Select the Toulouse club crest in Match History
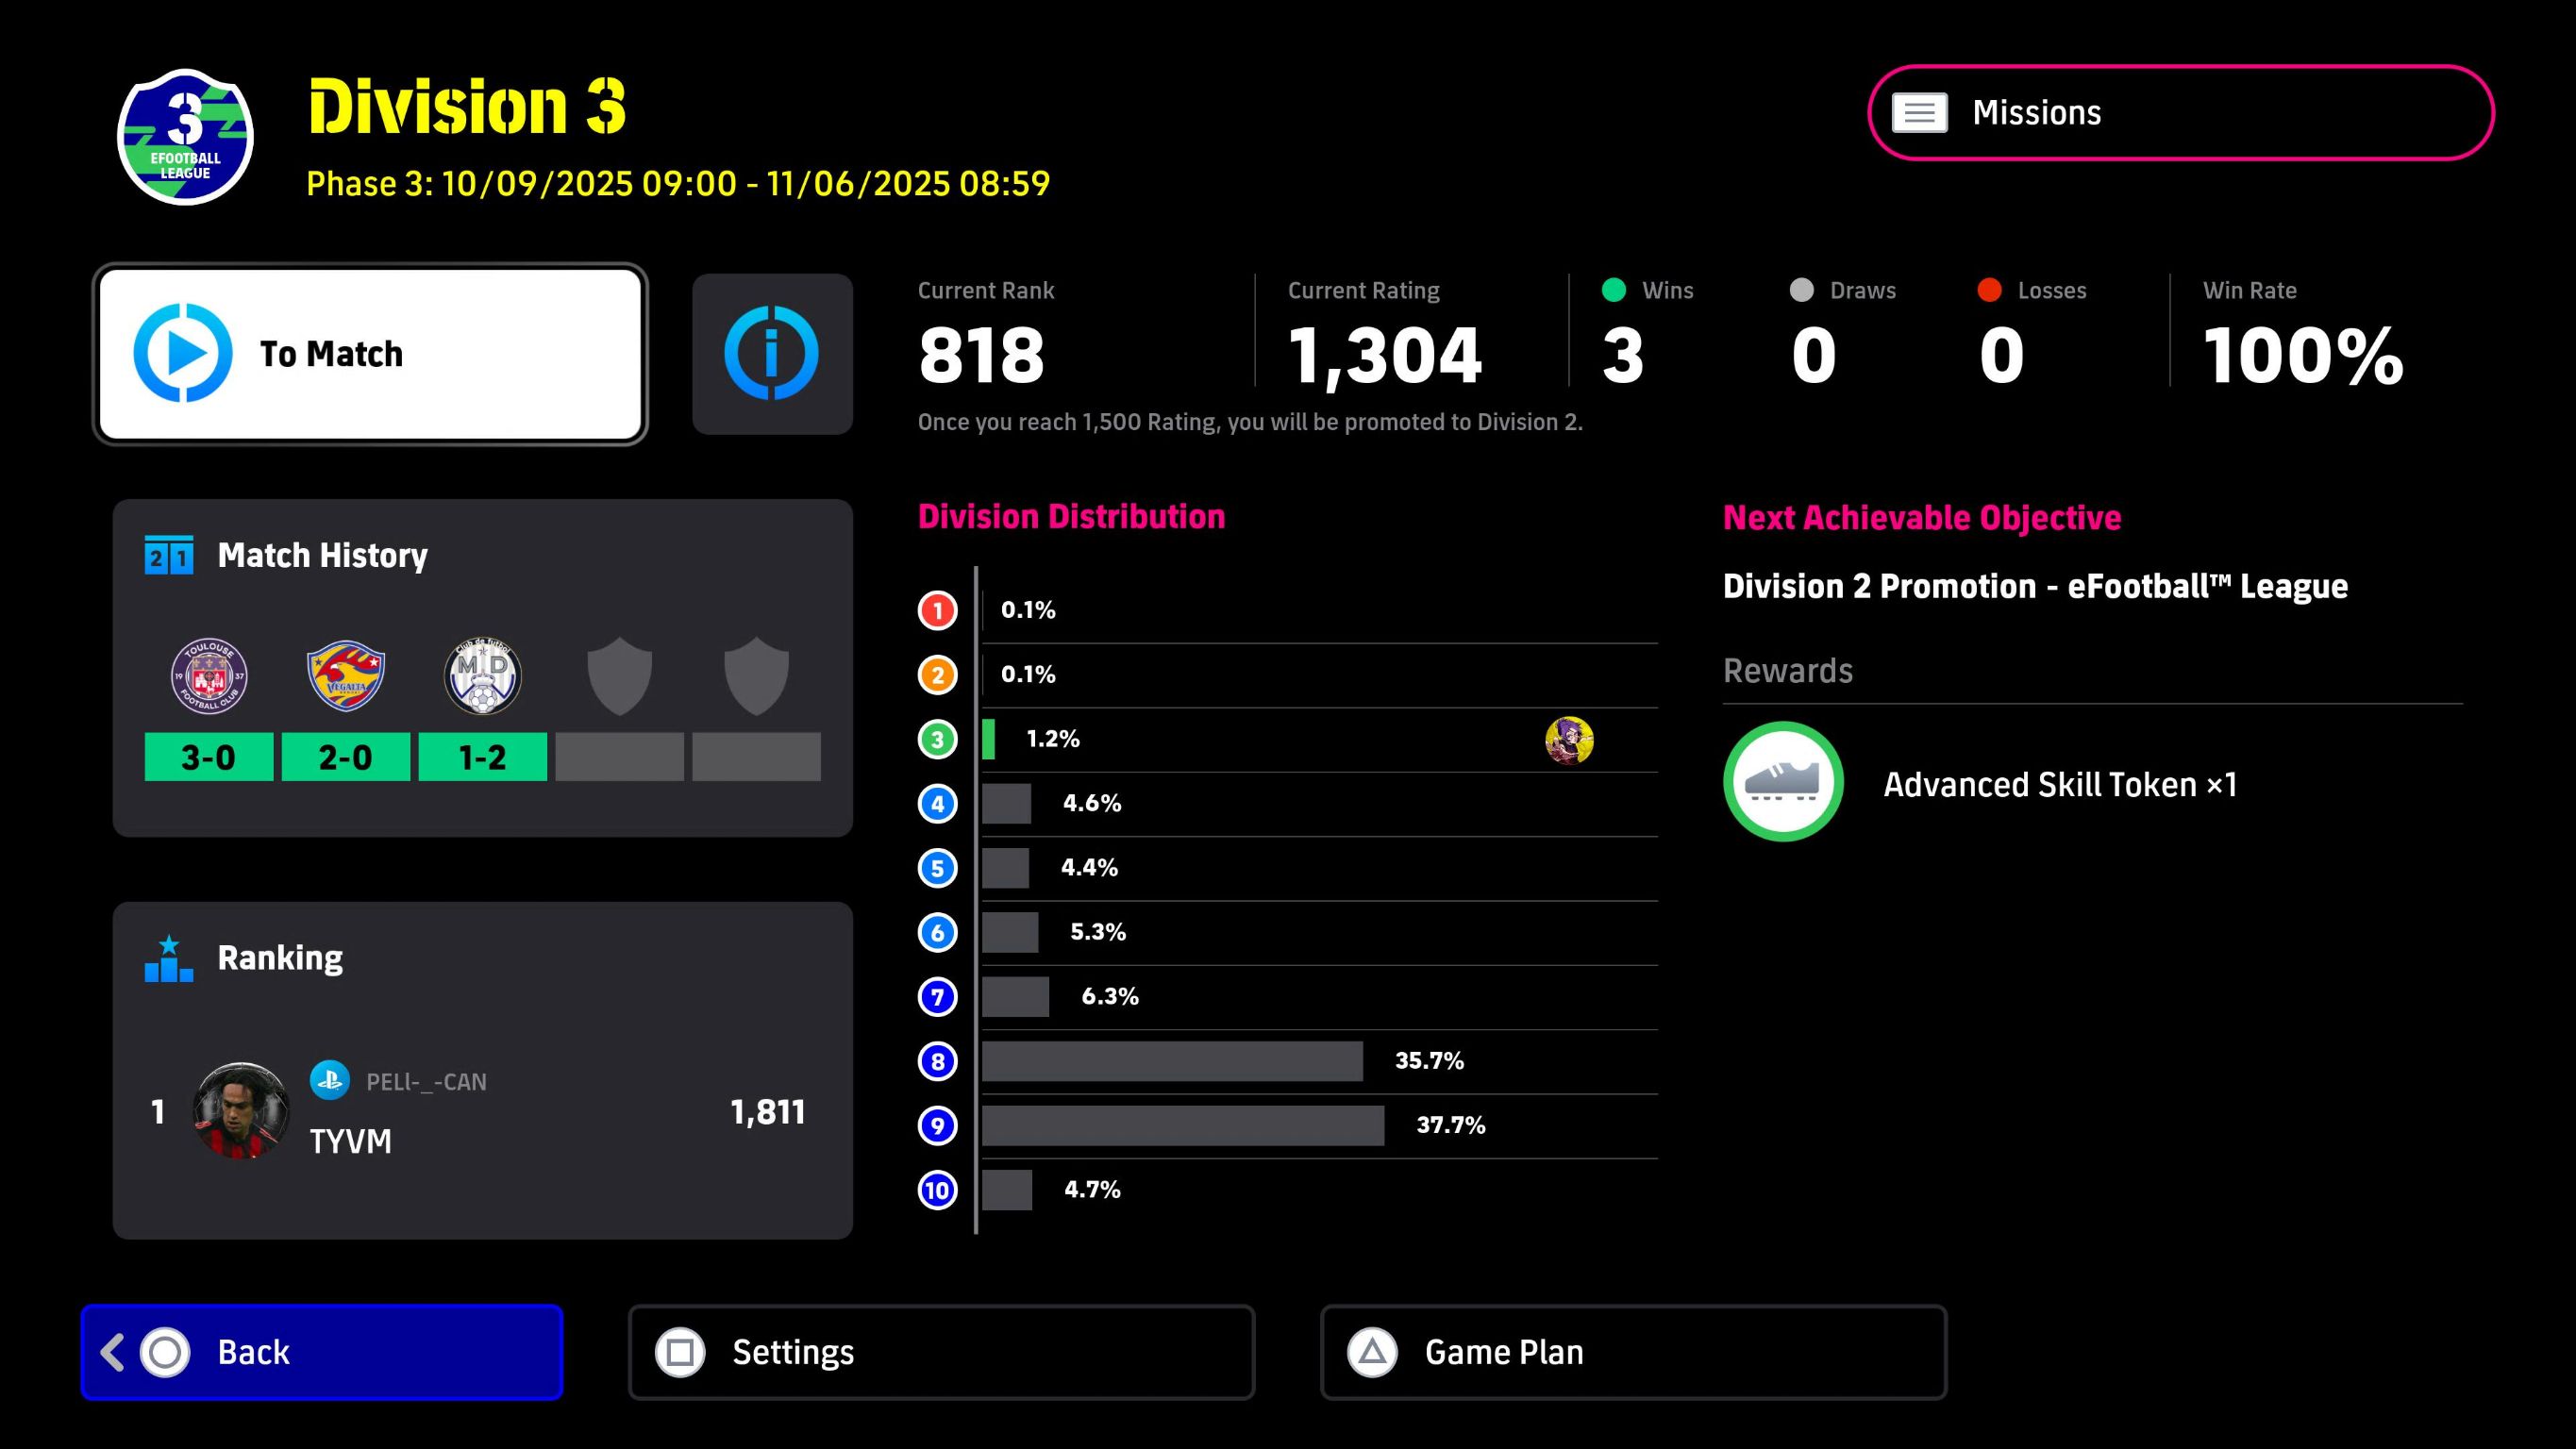This screenshot has height=1449, width=2576. point(209,676)
